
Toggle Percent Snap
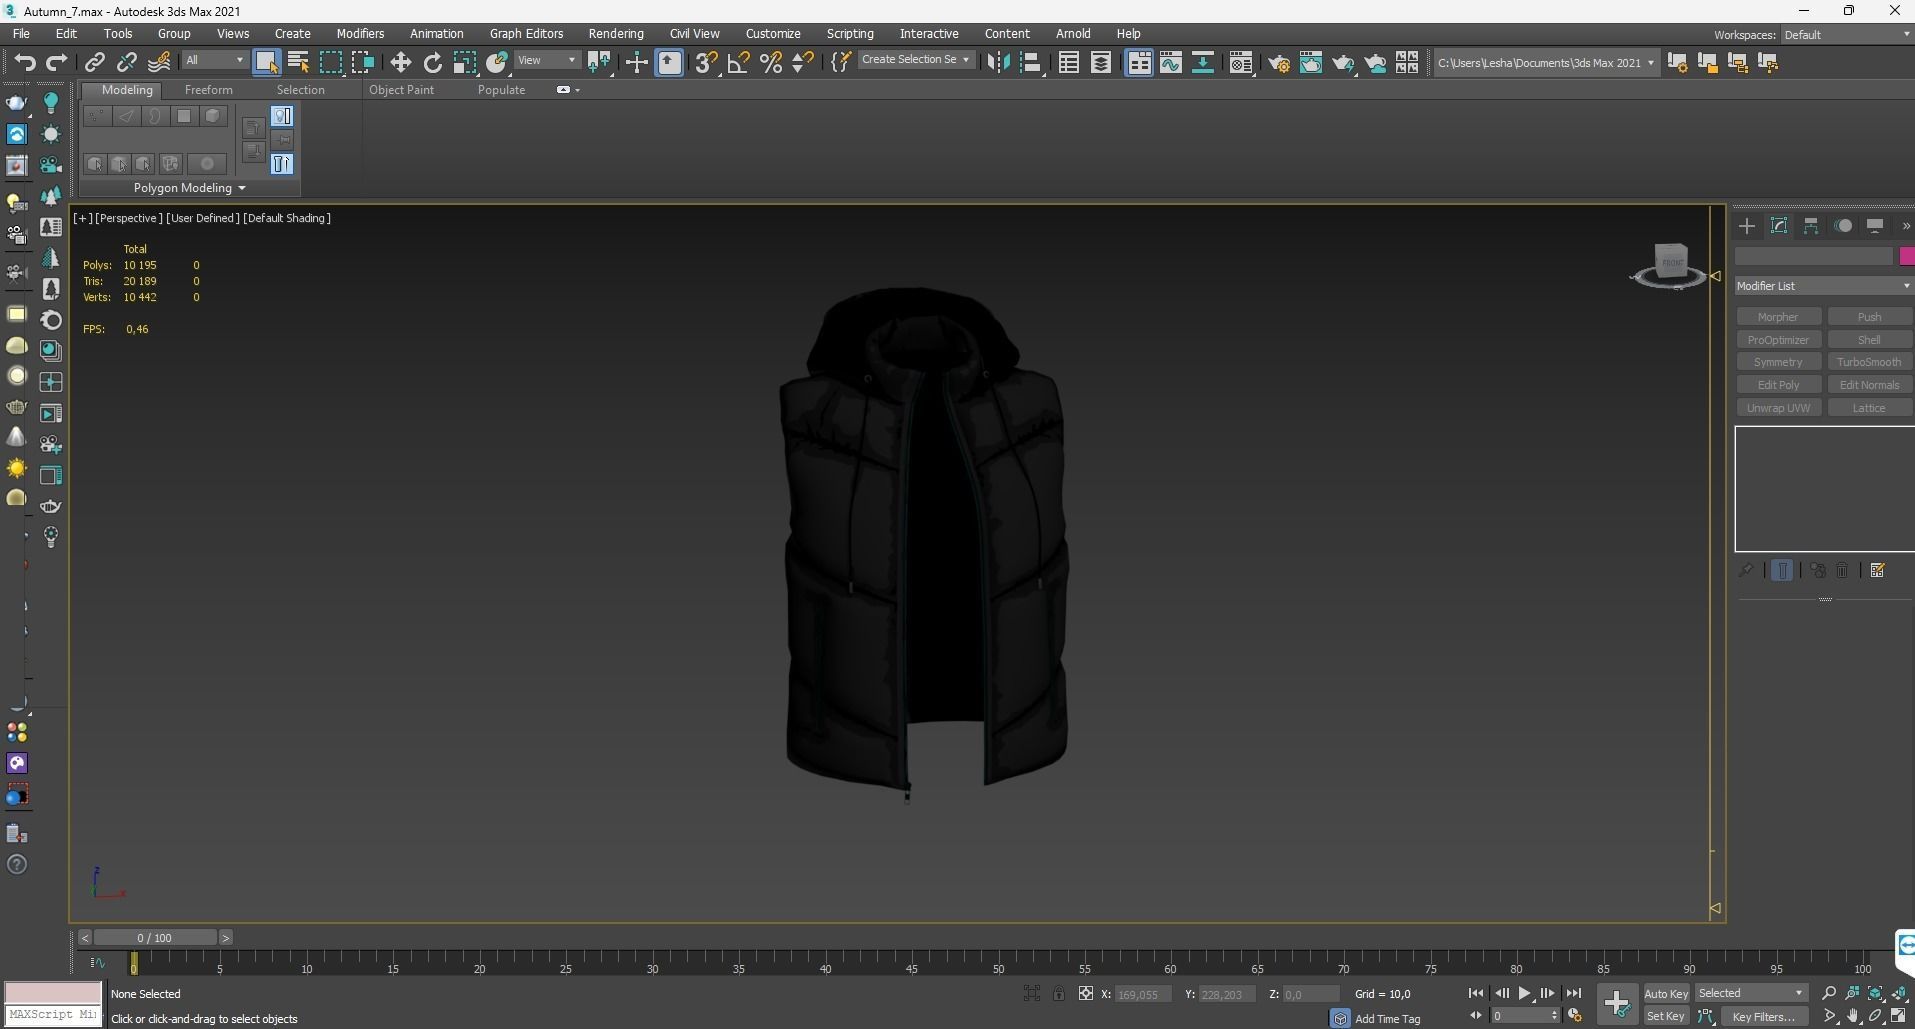(770, 62)
